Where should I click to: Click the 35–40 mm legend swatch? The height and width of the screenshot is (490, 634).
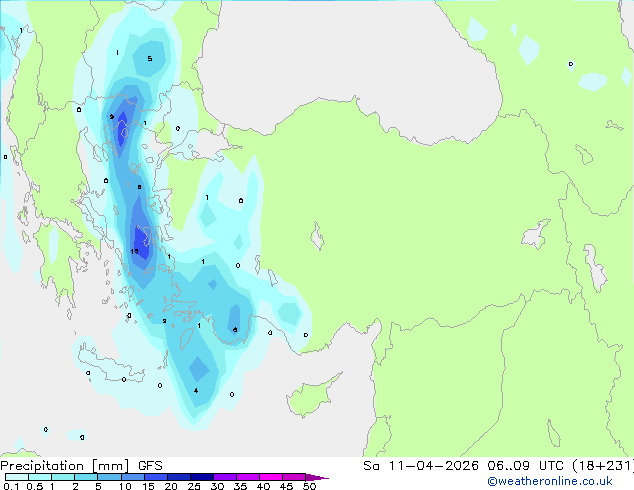tap(247, 477)
